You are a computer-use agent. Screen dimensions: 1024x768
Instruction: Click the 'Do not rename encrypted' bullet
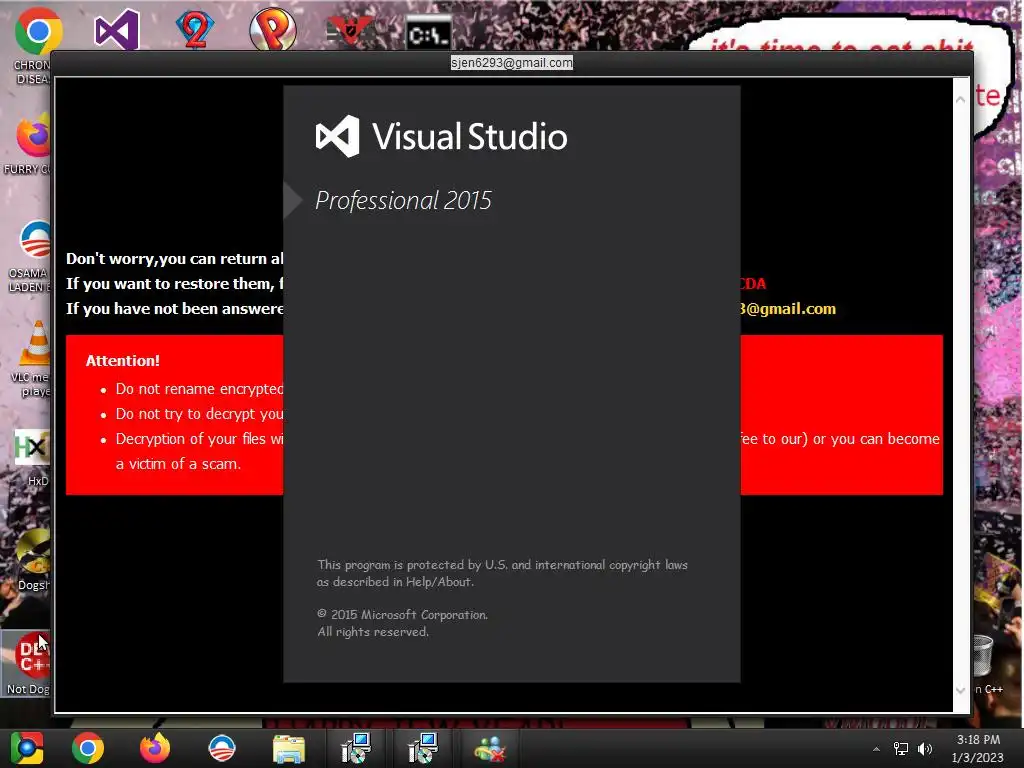(199, 389)
